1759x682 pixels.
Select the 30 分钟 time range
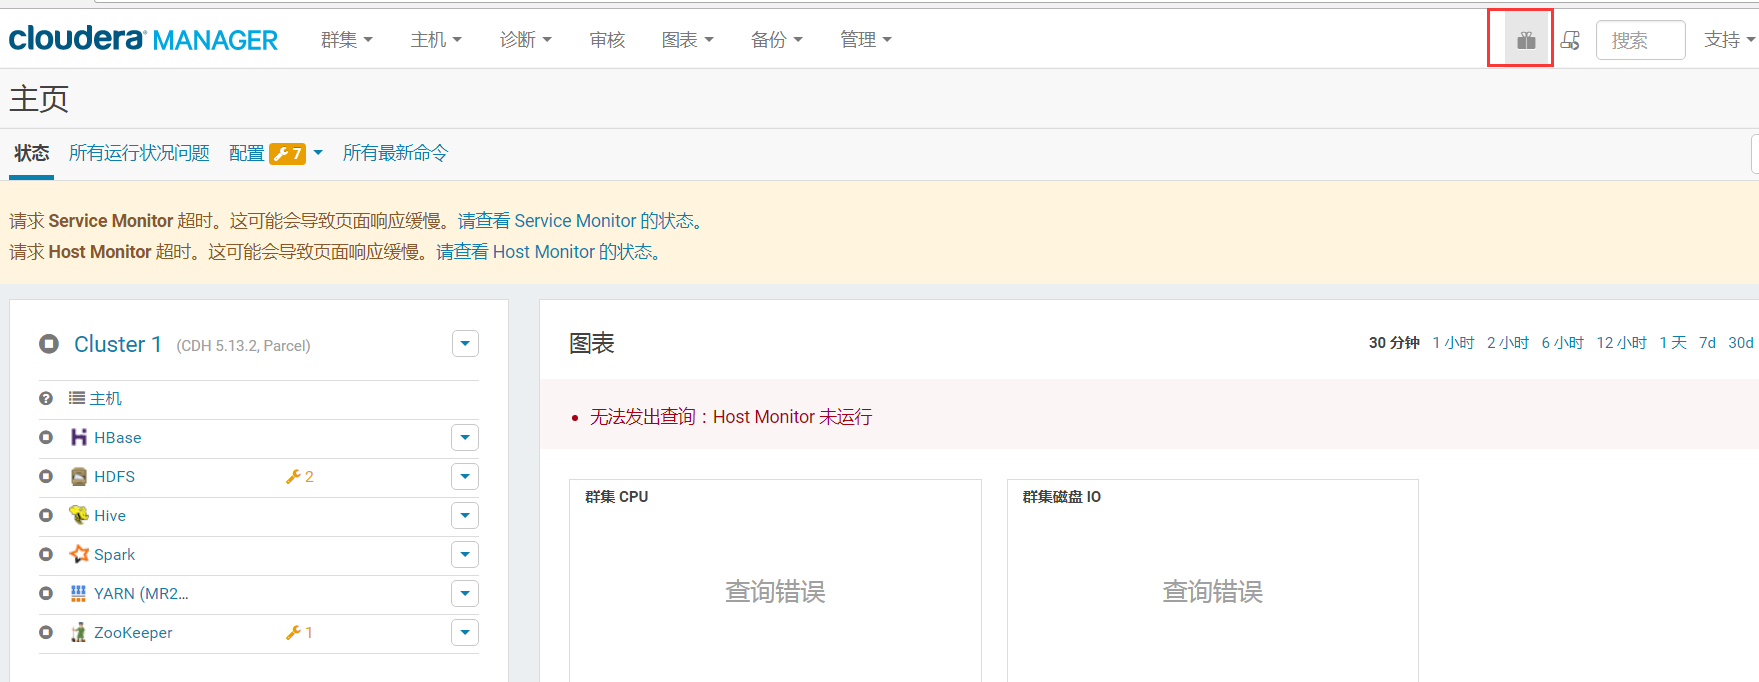point(1394,343)
